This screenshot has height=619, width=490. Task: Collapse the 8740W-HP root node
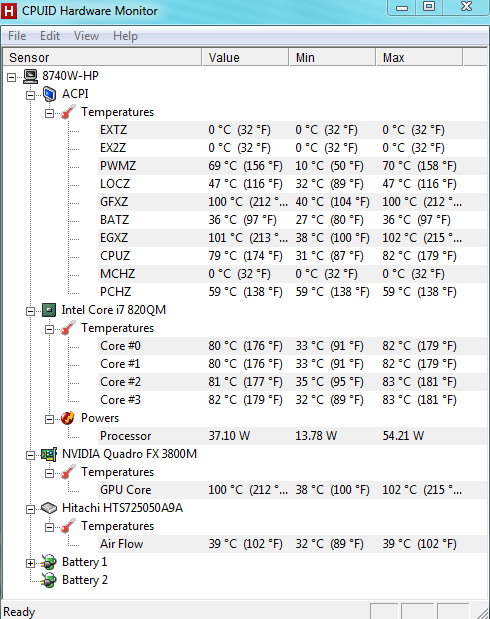coord(11,77)
